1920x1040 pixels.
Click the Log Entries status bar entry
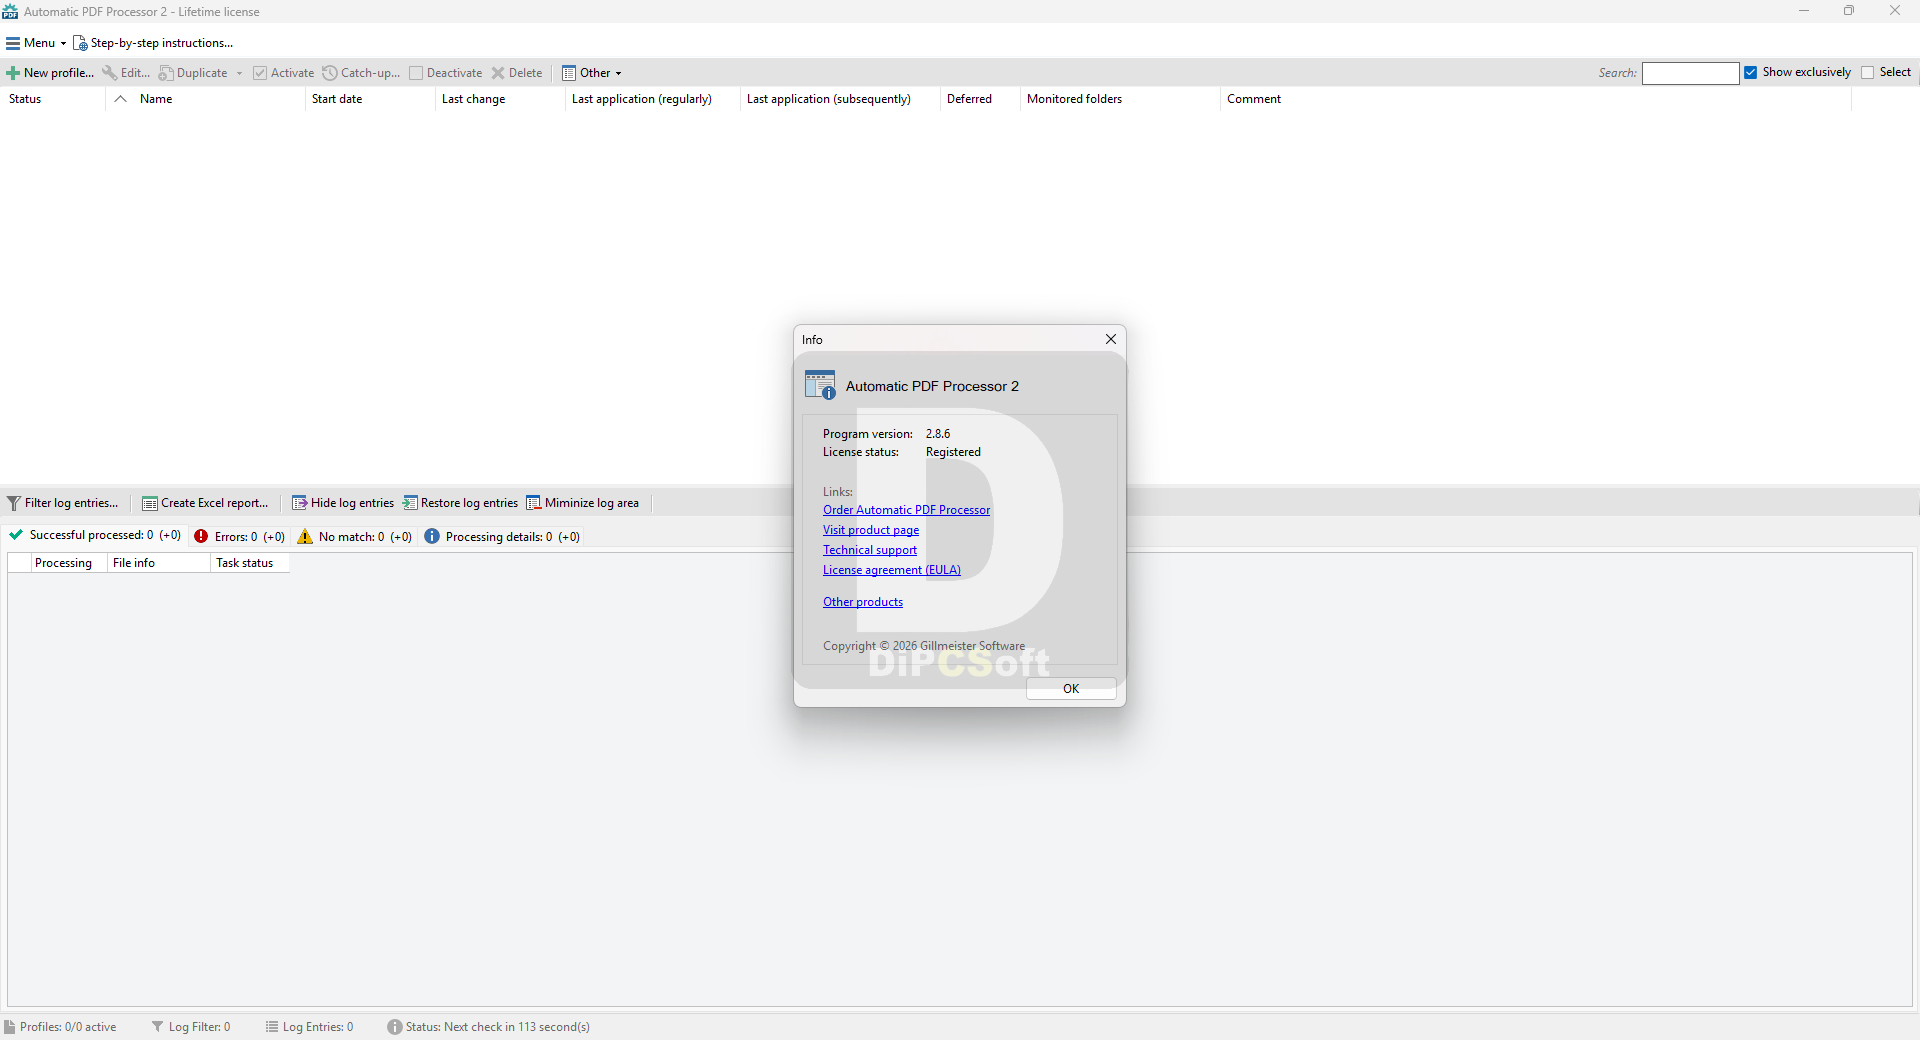click(310, 1027)
